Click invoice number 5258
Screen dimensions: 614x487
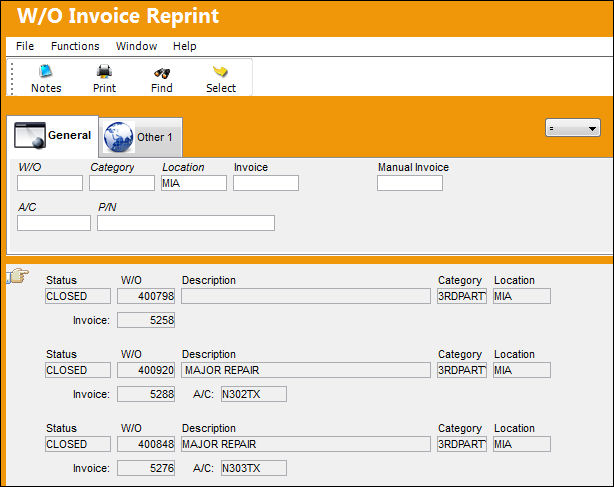click(x=146, y=320)
